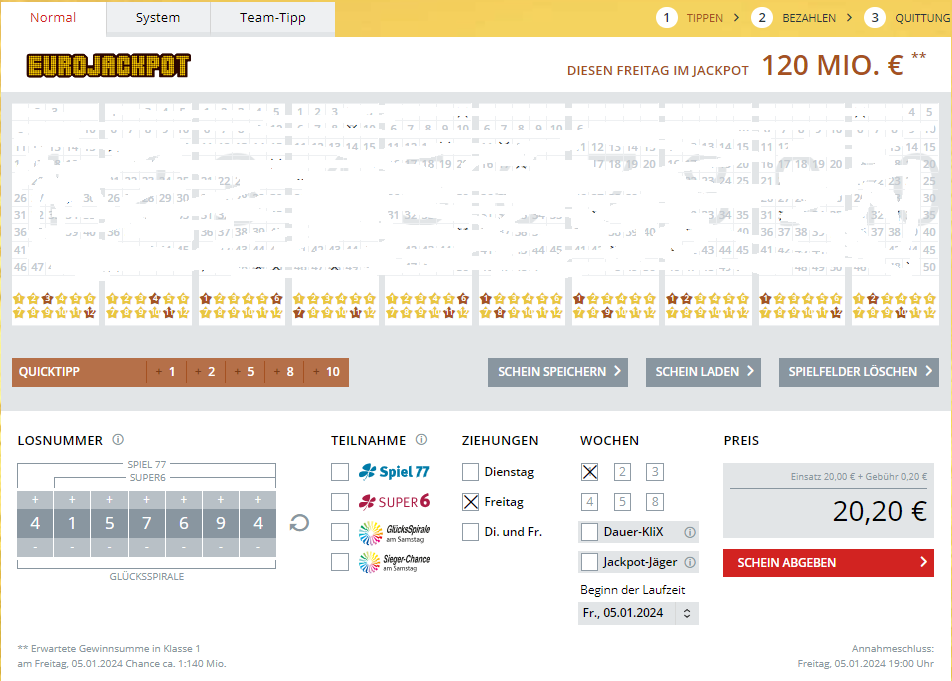Enable Dauer-KliX checkbox
This screenshot has width=952, height=681.
590,532
